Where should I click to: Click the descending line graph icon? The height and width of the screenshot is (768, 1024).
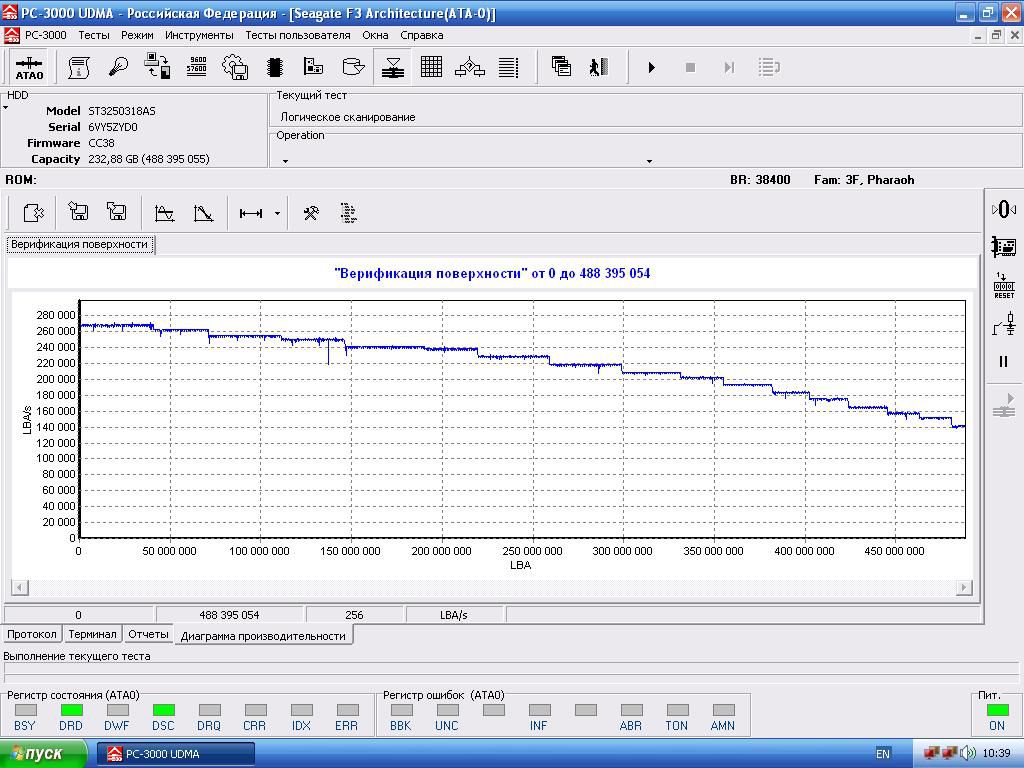tap(203, 213)
